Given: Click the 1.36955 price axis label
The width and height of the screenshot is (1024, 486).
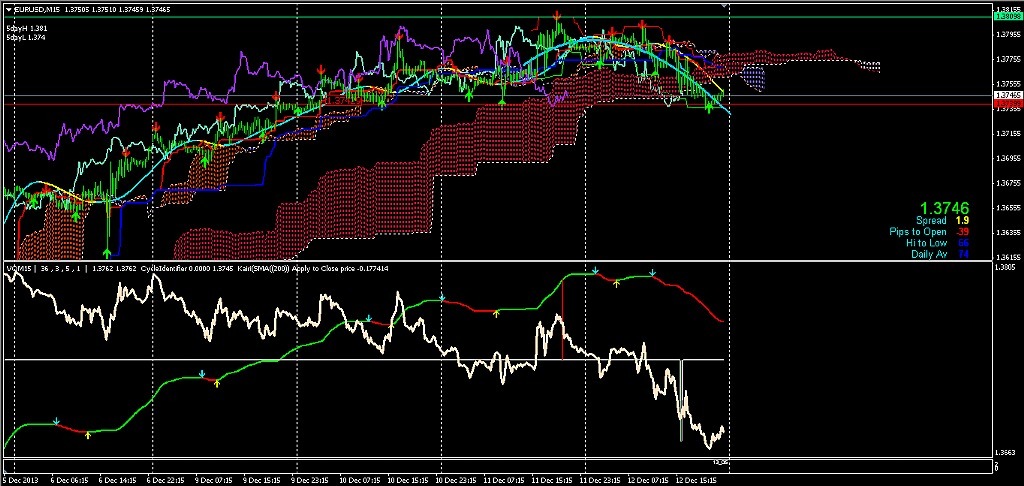Looking at the screenshot, I should coord(1008,159).
